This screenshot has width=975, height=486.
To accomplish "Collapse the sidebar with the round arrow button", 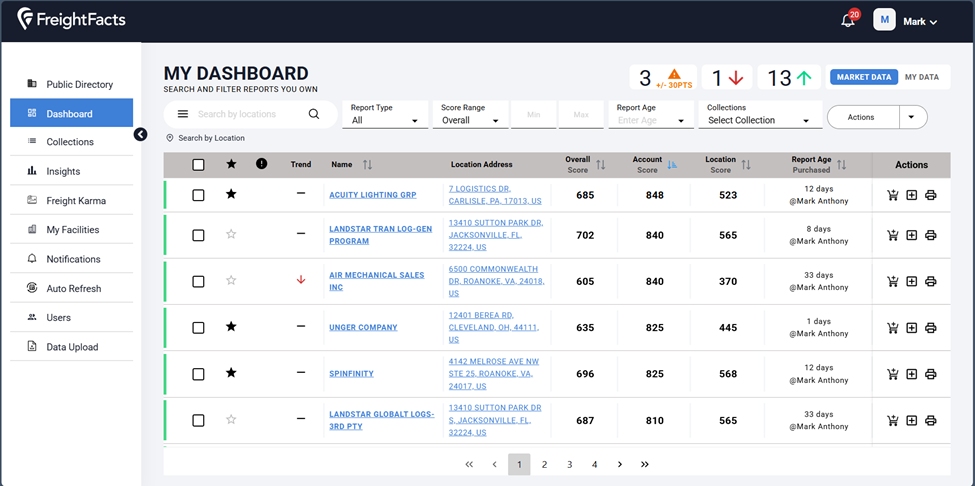I will 141,134.
